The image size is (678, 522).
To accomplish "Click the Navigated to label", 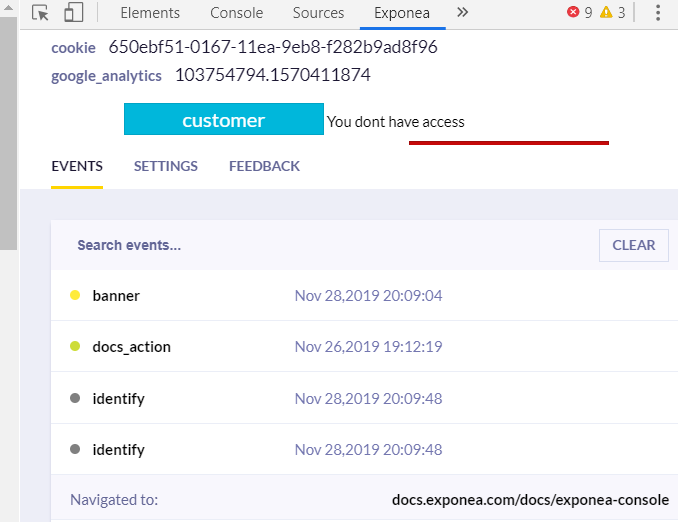I will (x=114, y=500).
